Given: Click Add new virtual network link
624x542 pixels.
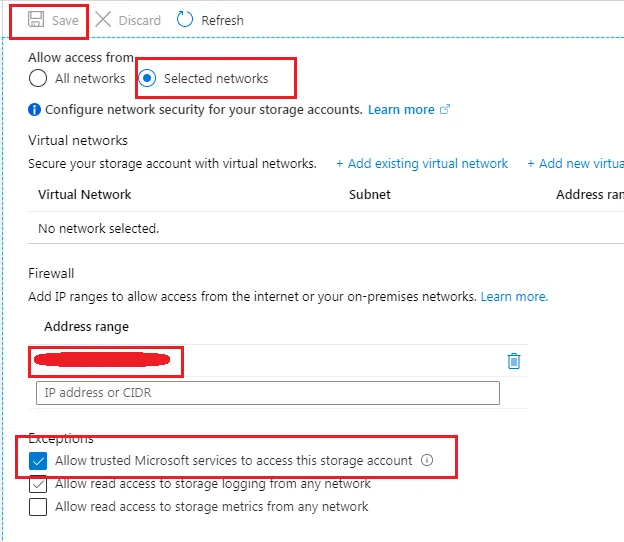Looking at the screenshot, I should coord(575,164).
